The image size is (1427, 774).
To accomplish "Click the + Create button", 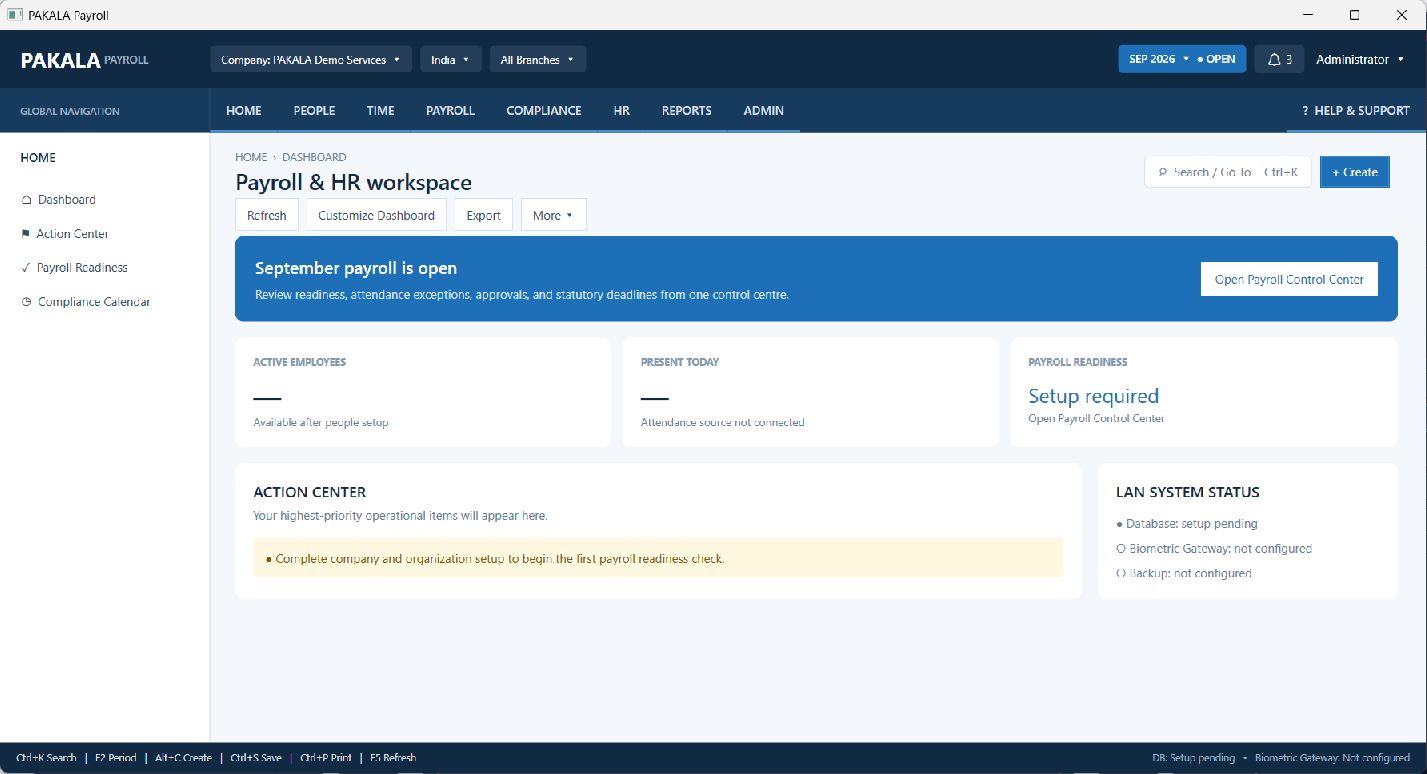I will [1355, 172].
